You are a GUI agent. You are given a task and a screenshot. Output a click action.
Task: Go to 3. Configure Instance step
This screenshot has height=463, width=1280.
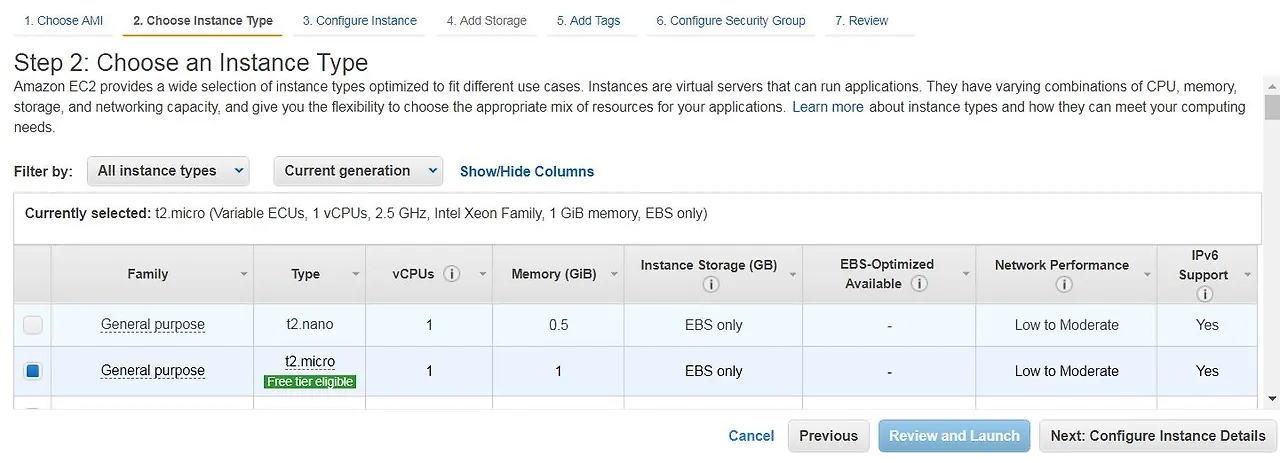tap(360, 21)
